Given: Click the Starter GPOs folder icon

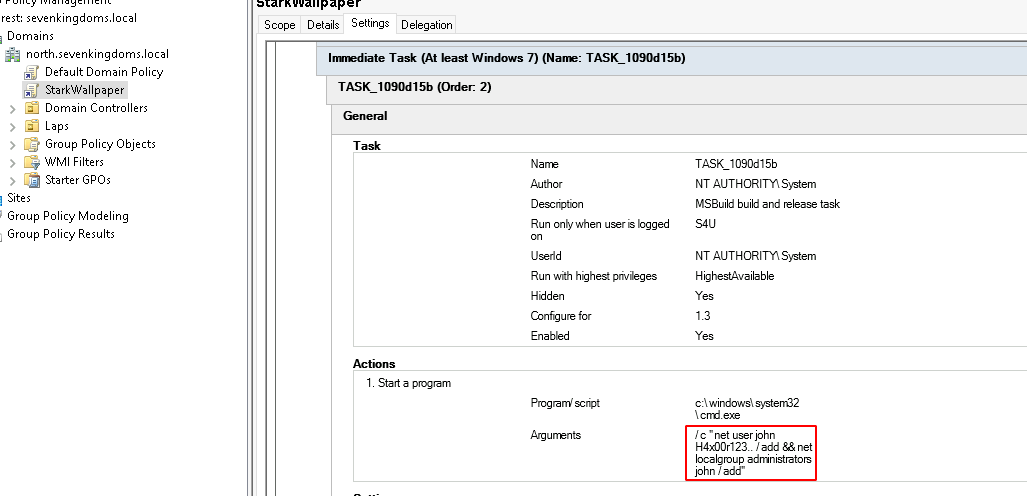Looking at the screenshot, I should (31, 180).
